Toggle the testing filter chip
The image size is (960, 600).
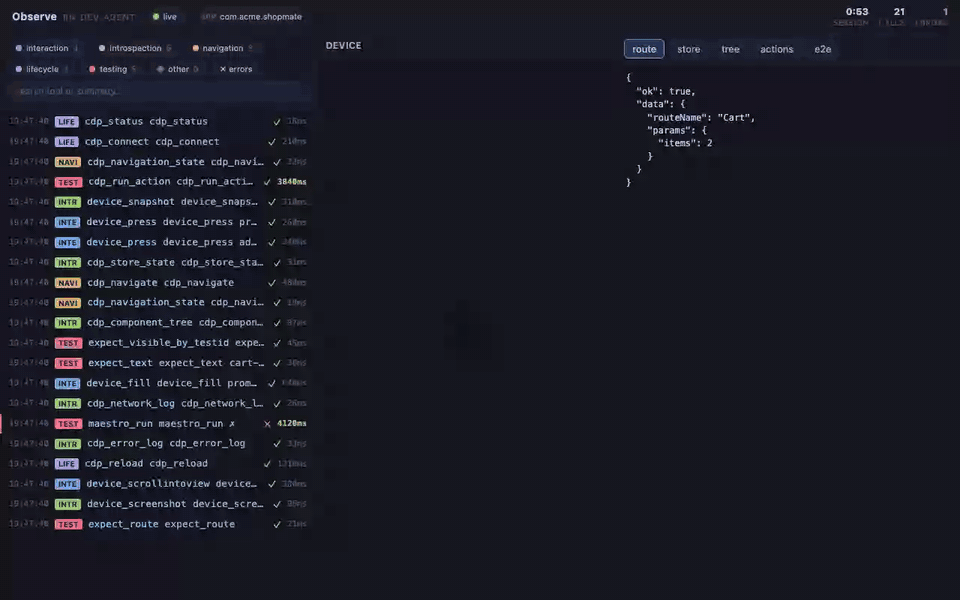(x=113, y=69)
